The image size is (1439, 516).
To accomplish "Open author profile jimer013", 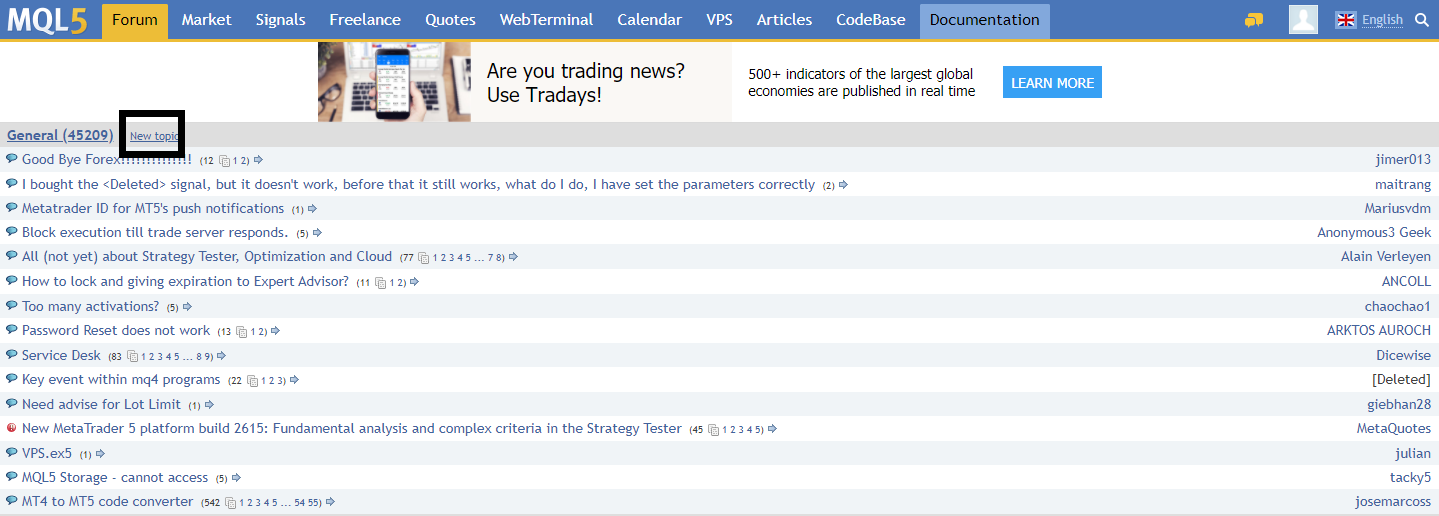I will (1403, 160).
